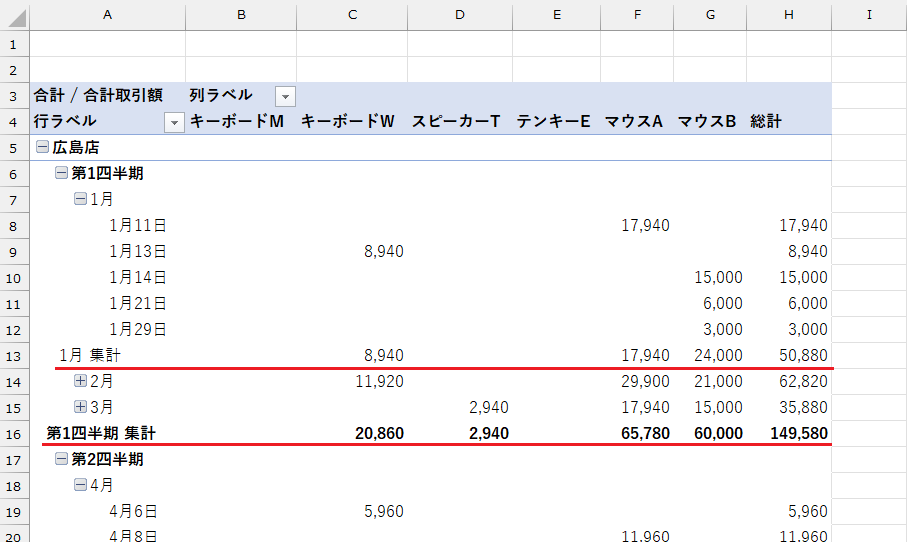Select row 16 header
The height and width of the screenshot is (542, 907).
[x=14, y=434]
